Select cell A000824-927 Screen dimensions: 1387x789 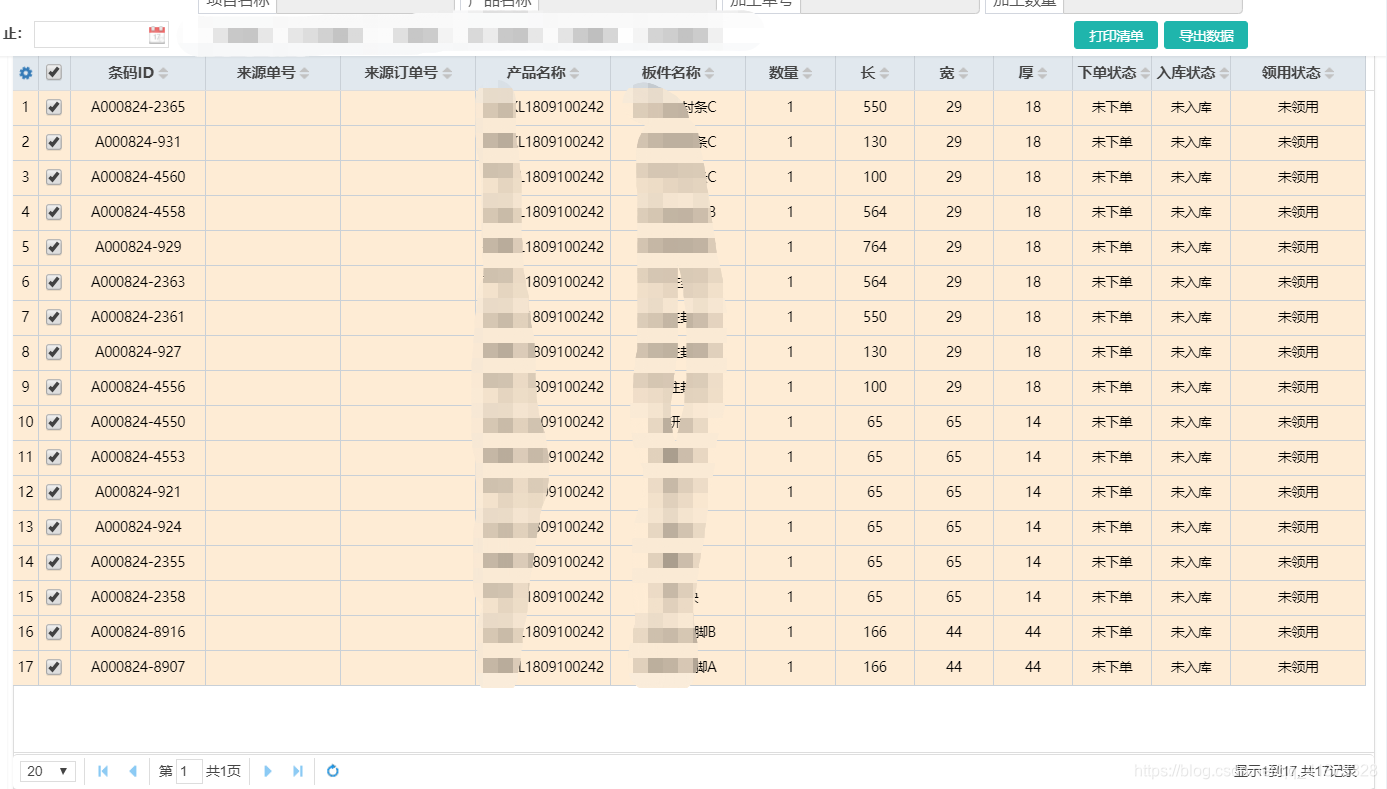point(138,352)
